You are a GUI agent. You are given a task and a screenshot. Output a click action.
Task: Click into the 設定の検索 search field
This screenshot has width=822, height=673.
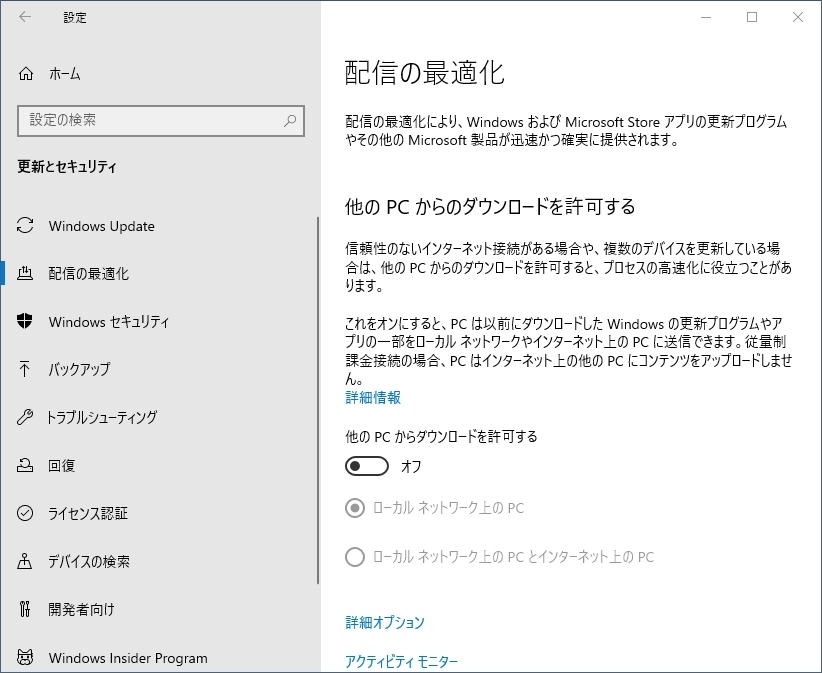160,121
